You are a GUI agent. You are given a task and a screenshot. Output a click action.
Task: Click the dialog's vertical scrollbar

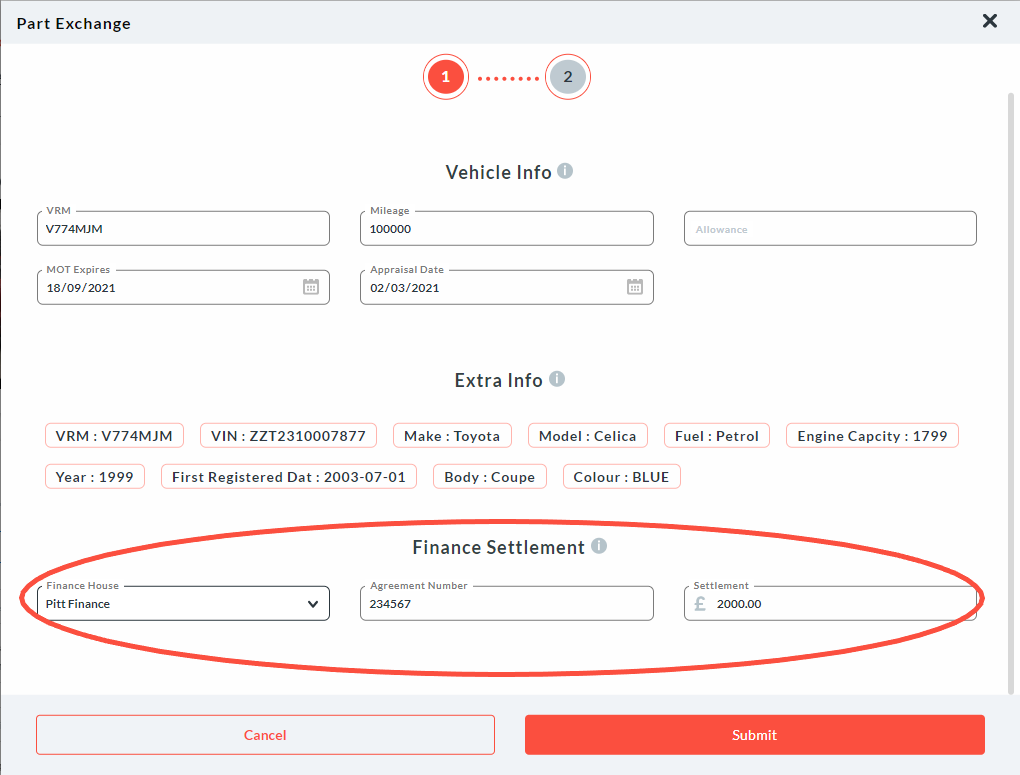point(1010,390)
